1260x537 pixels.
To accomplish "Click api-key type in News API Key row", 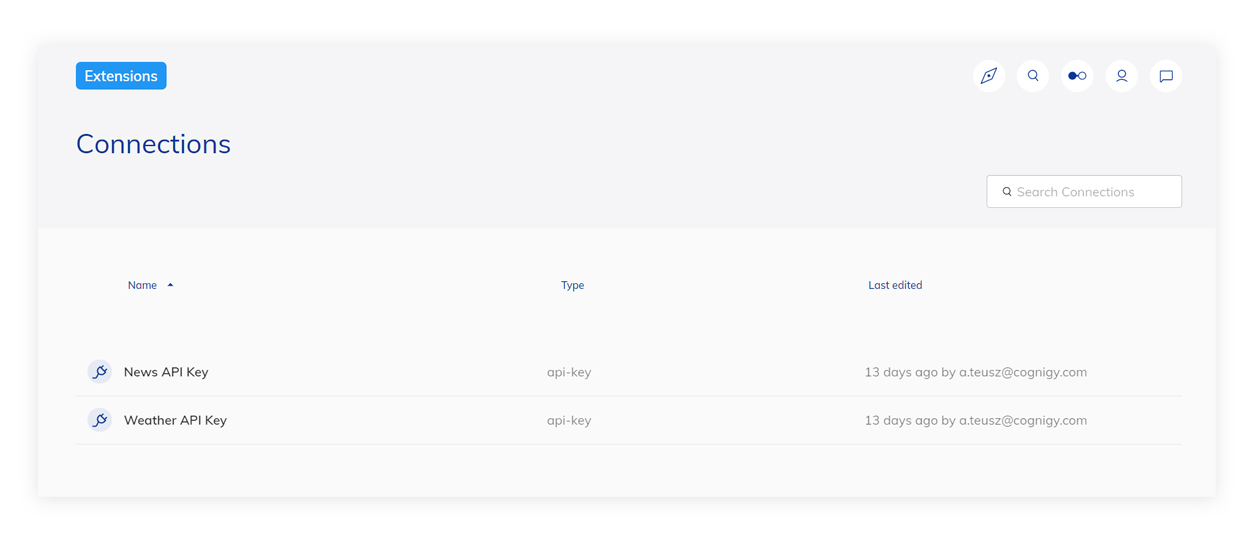I will coord(569,372).
